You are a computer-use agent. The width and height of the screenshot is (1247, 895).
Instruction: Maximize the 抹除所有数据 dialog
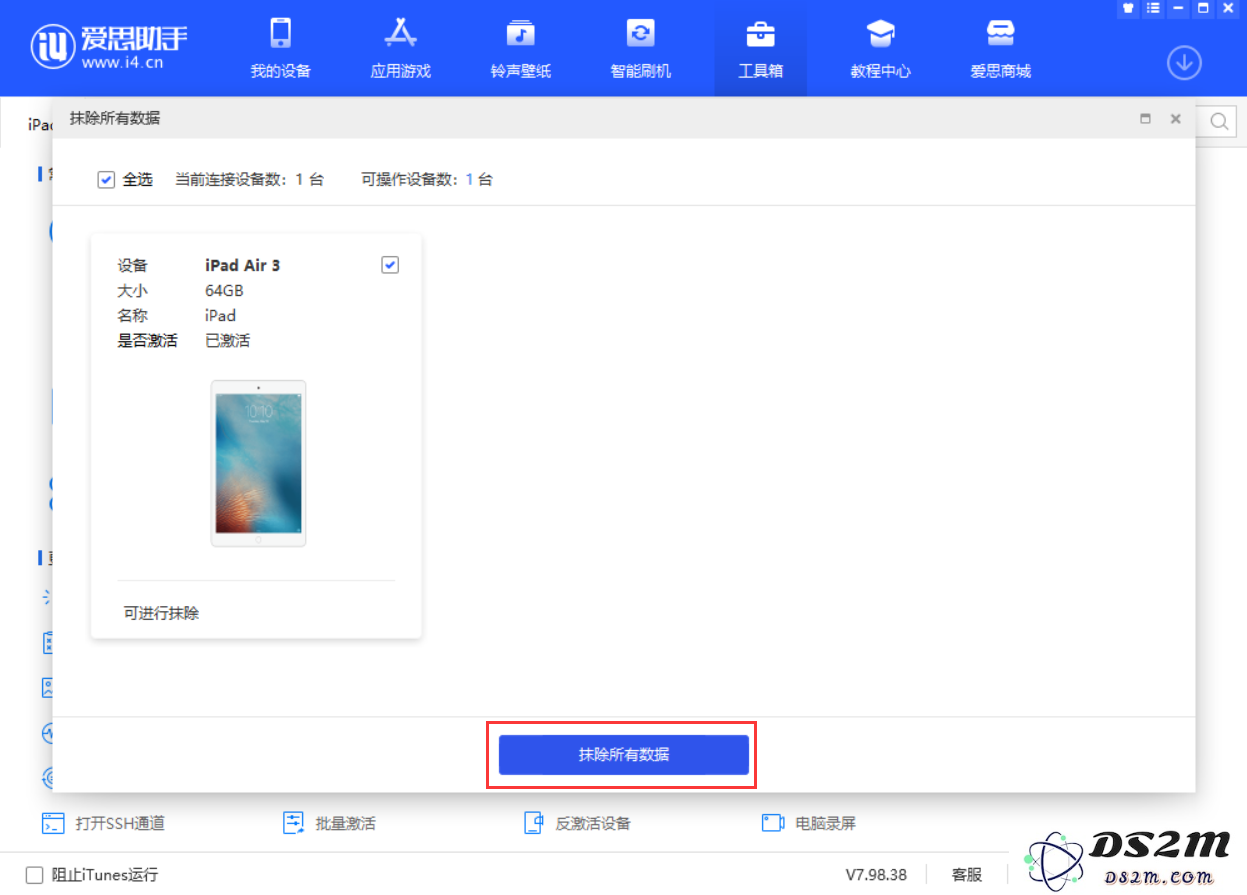(x=1145, y=119)
